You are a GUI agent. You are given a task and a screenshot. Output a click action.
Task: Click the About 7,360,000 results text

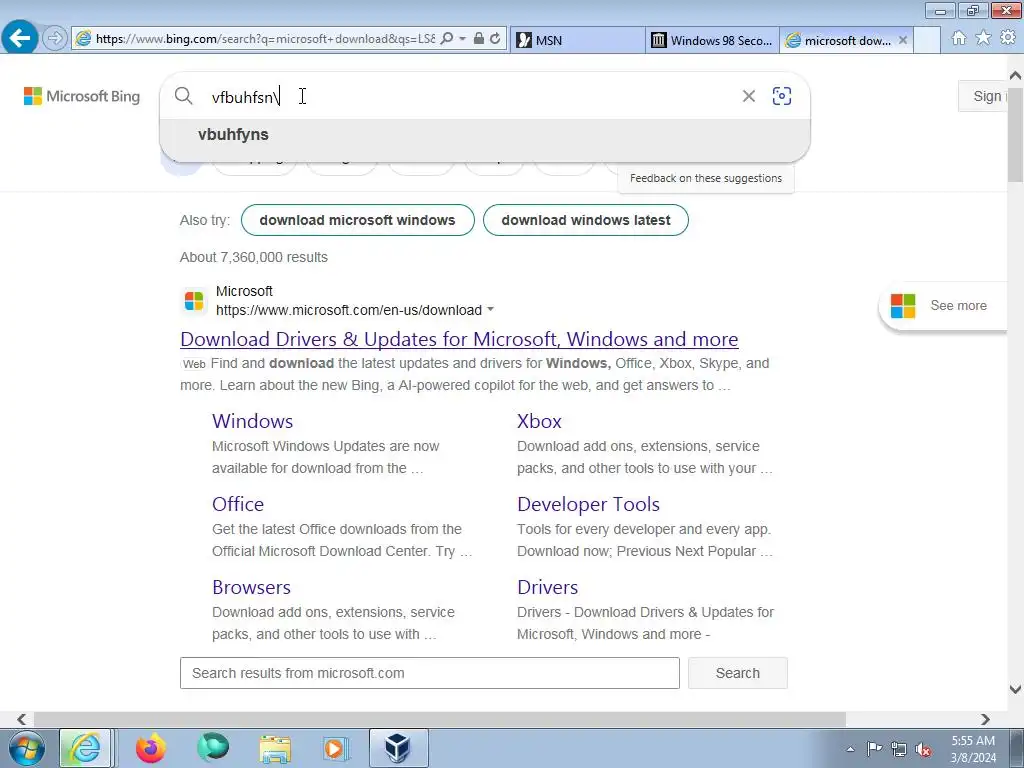(x=253, y=257)
